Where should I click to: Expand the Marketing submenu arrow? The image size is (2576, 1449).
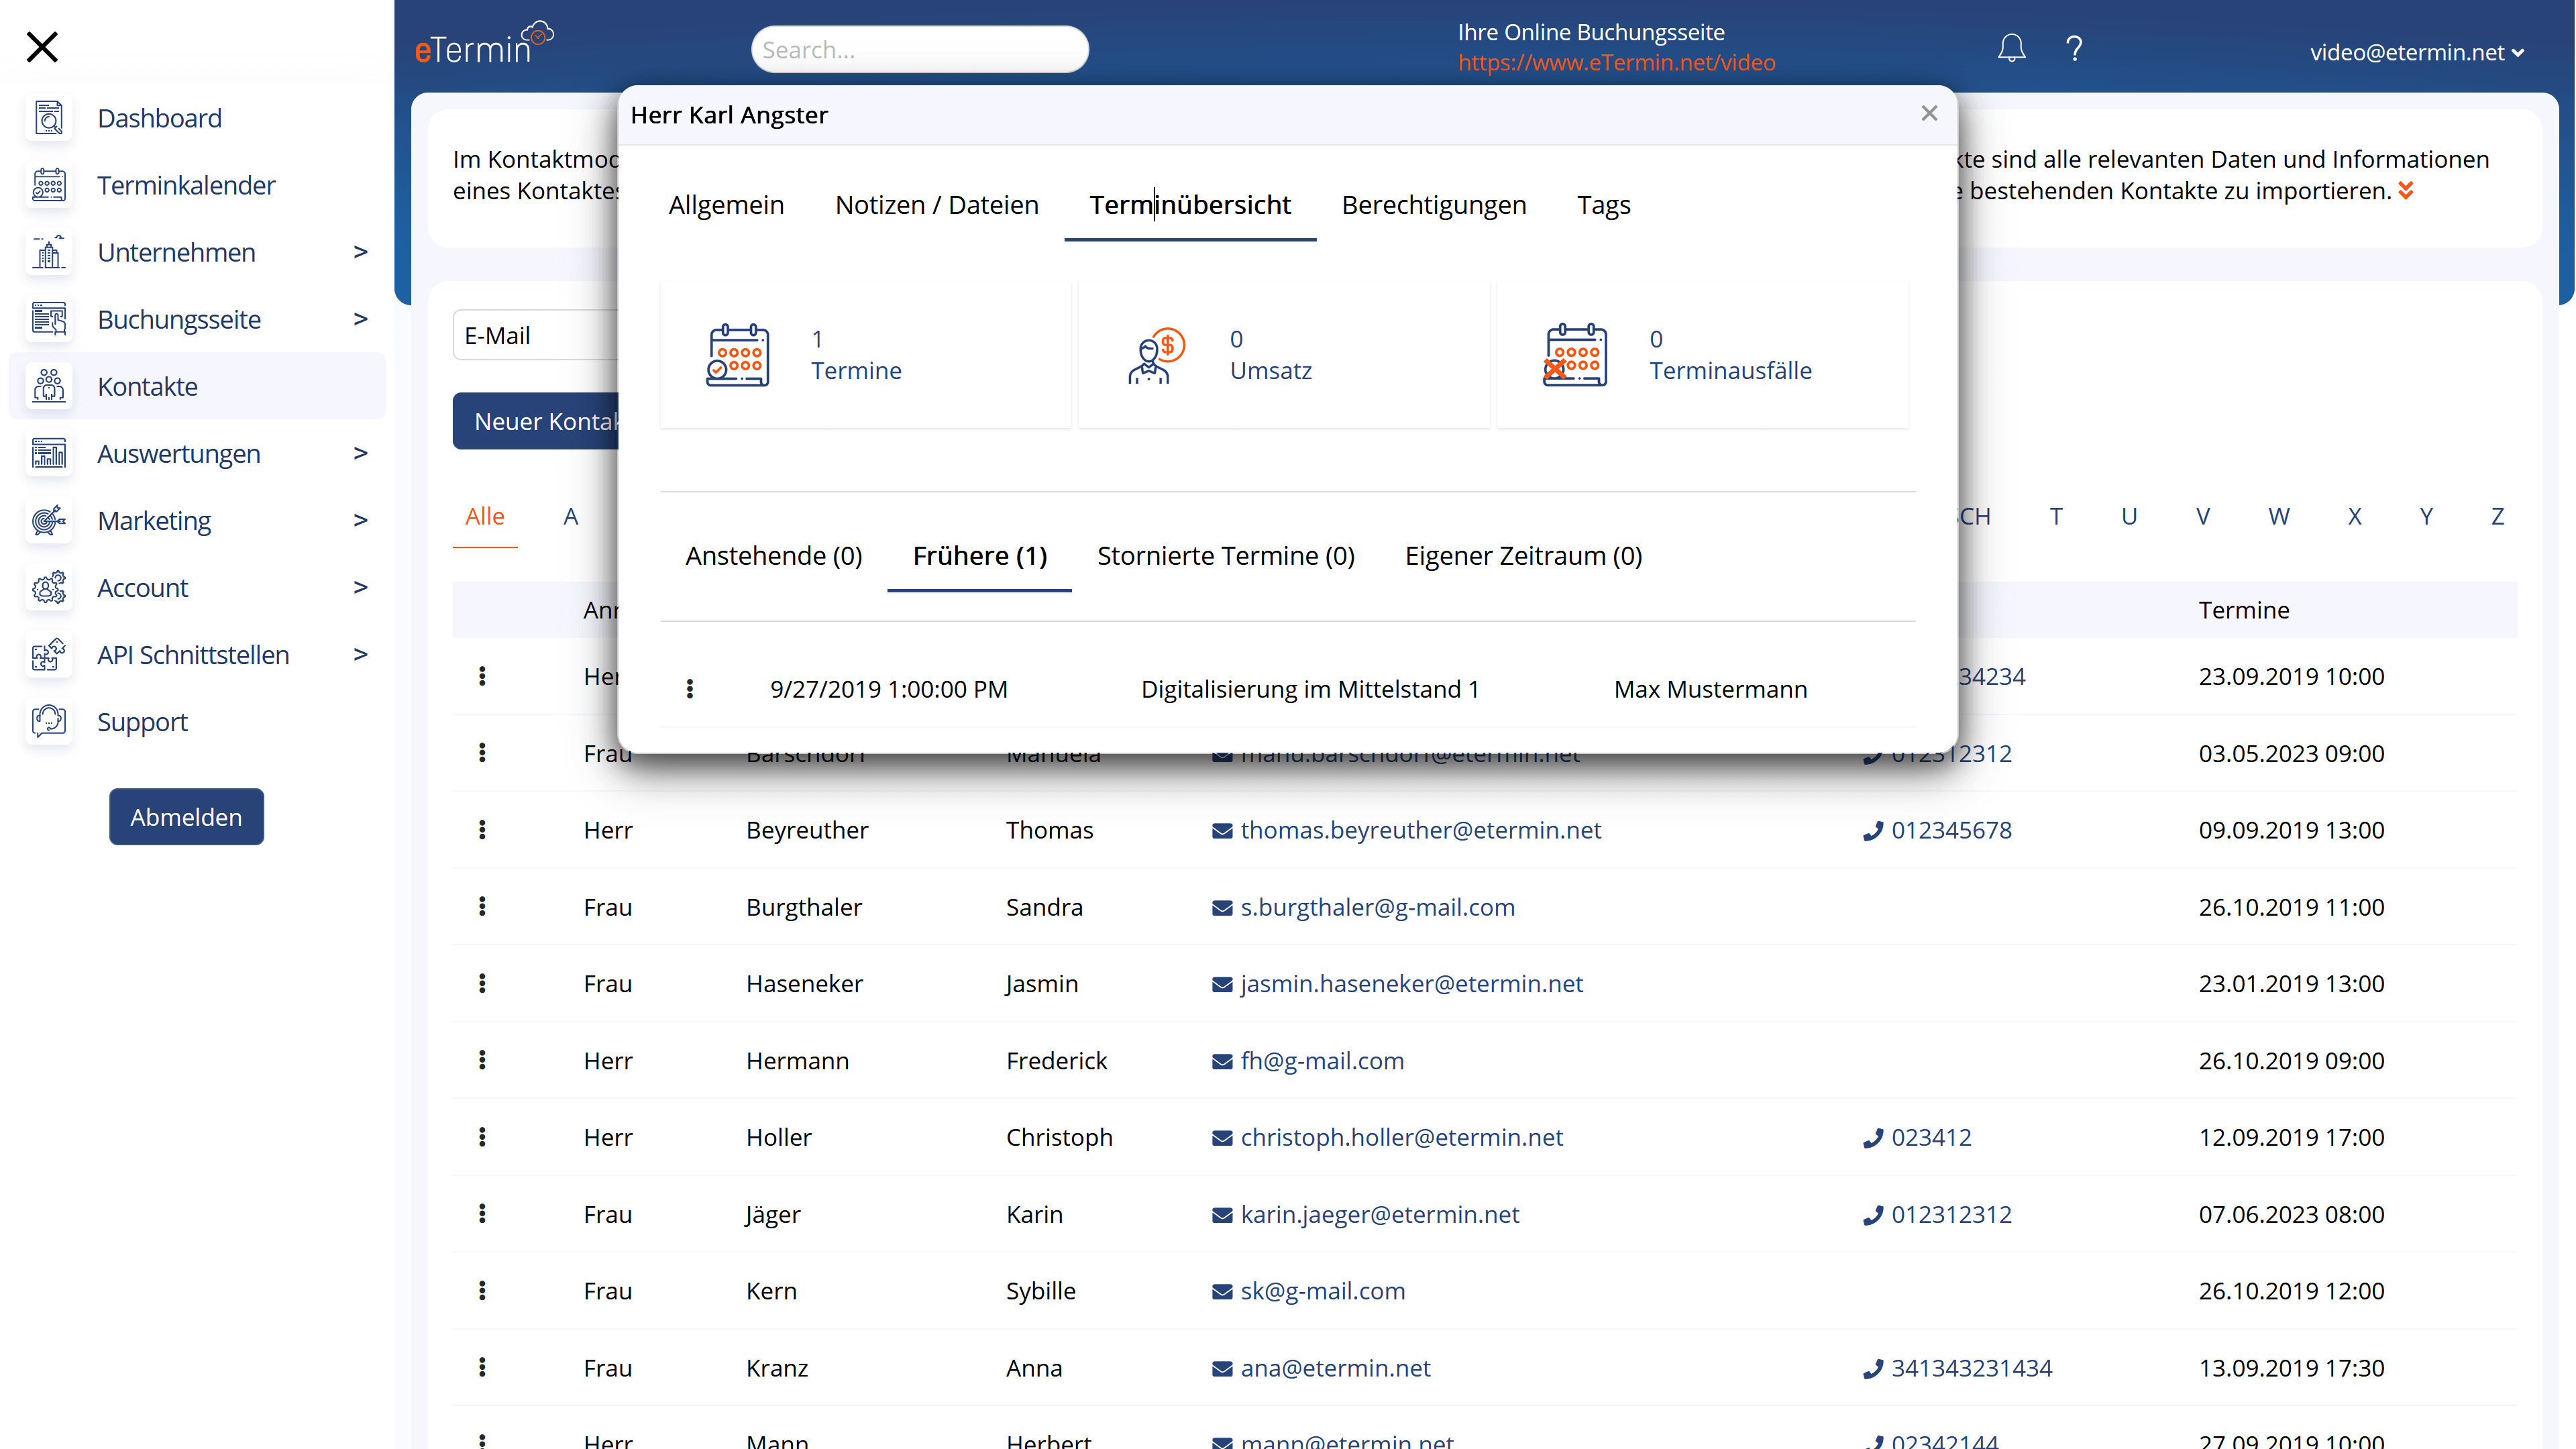pos(360,520)
